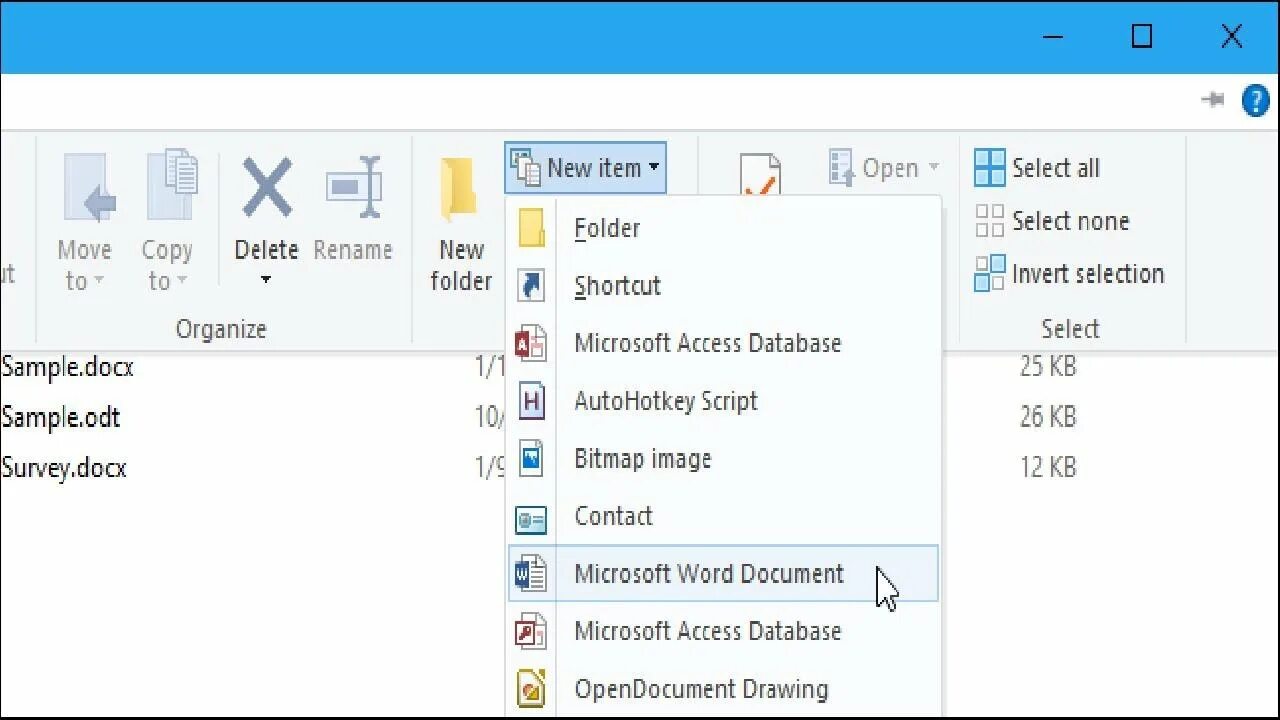1280x720 pixels.
Task: Select the Sample.odt file
Action: pos(61,417)
